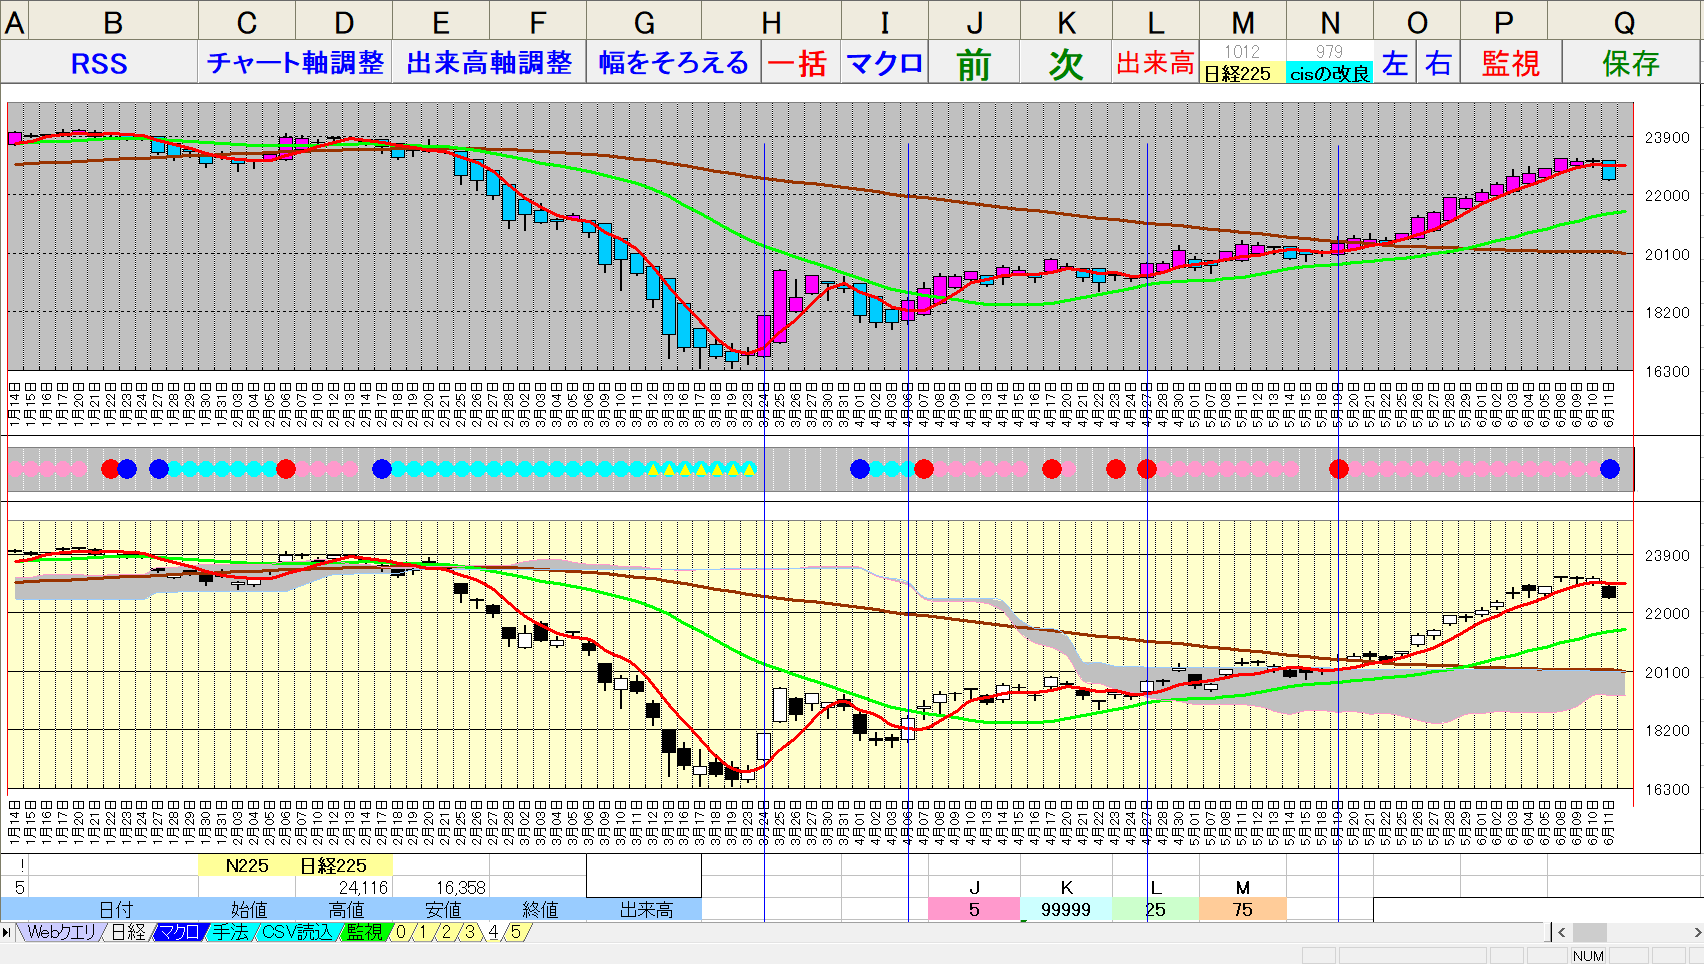
Task: Switch to sheet tab 1
Action: point(423,932)
